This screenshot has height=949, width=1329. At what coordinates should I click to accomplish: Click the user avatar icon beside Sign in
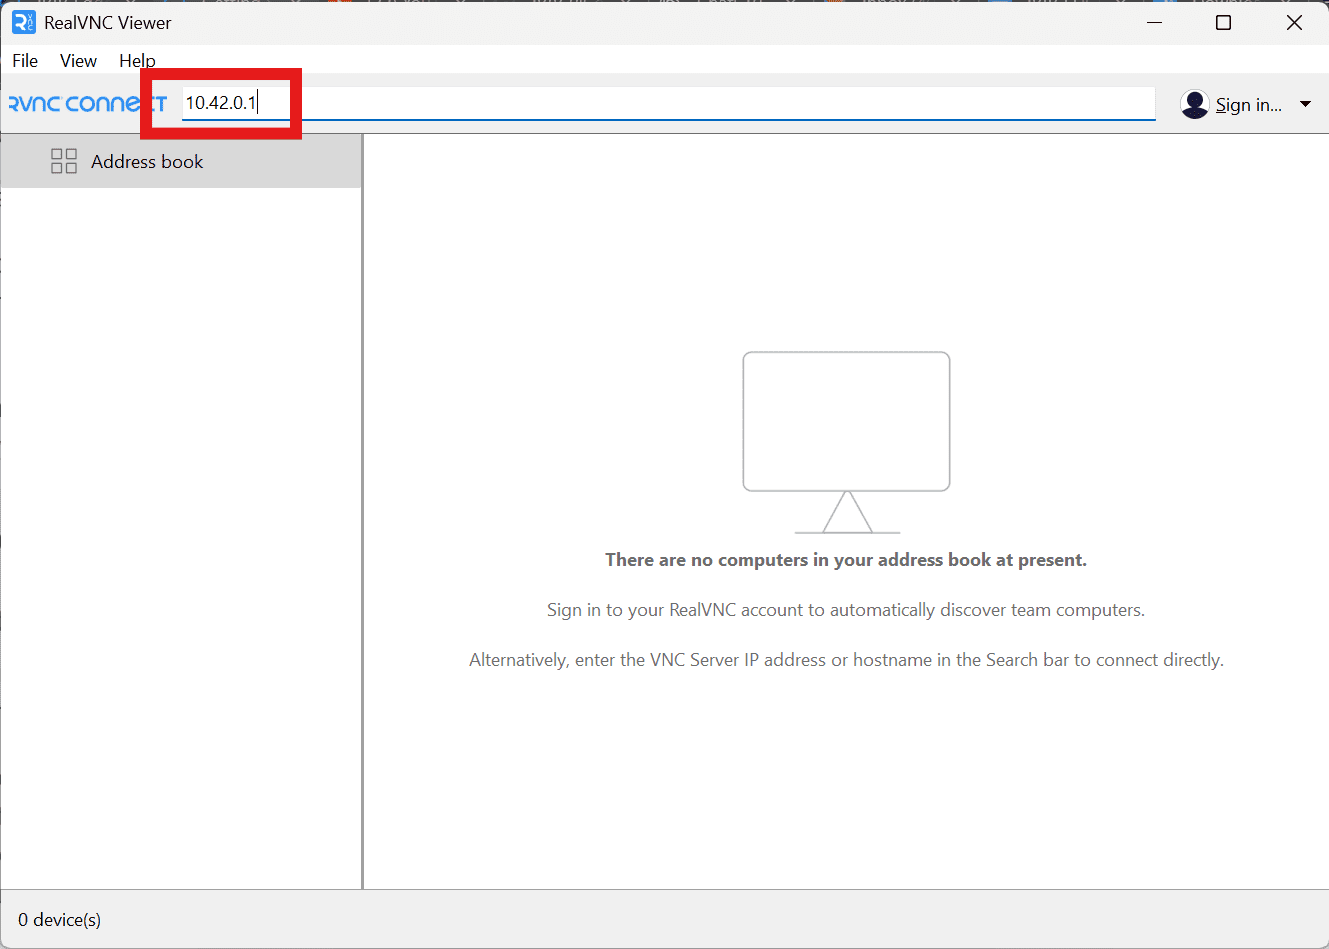coord(1194,104)
